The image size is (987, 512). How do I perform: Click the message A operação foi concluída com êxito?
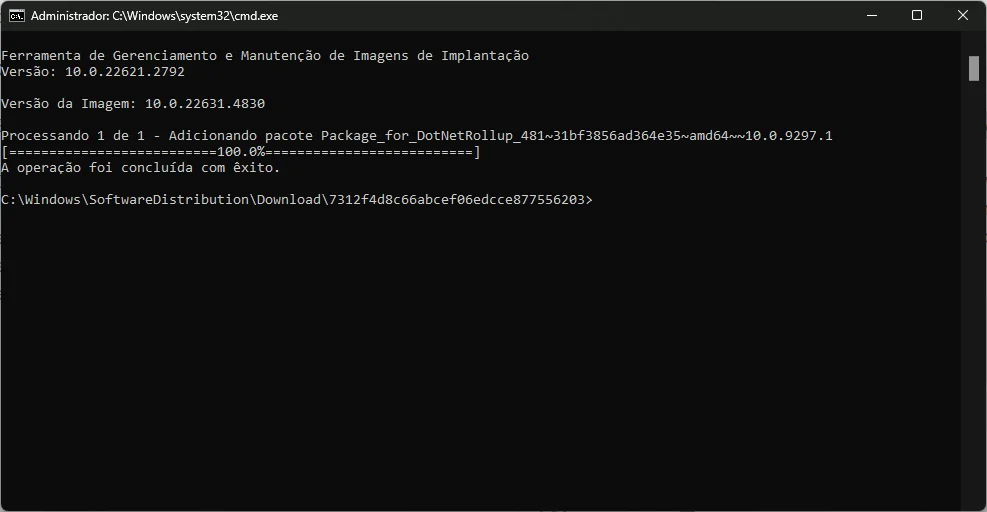pyautogui.click(x=140, y=168)
